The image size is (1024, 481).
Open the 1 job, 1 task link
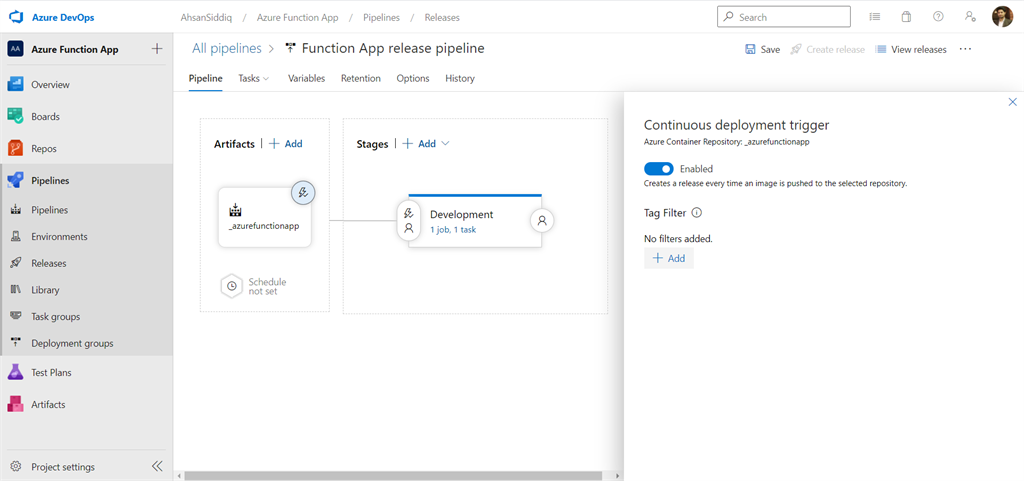pyautogui.click(x=453, y=230)
